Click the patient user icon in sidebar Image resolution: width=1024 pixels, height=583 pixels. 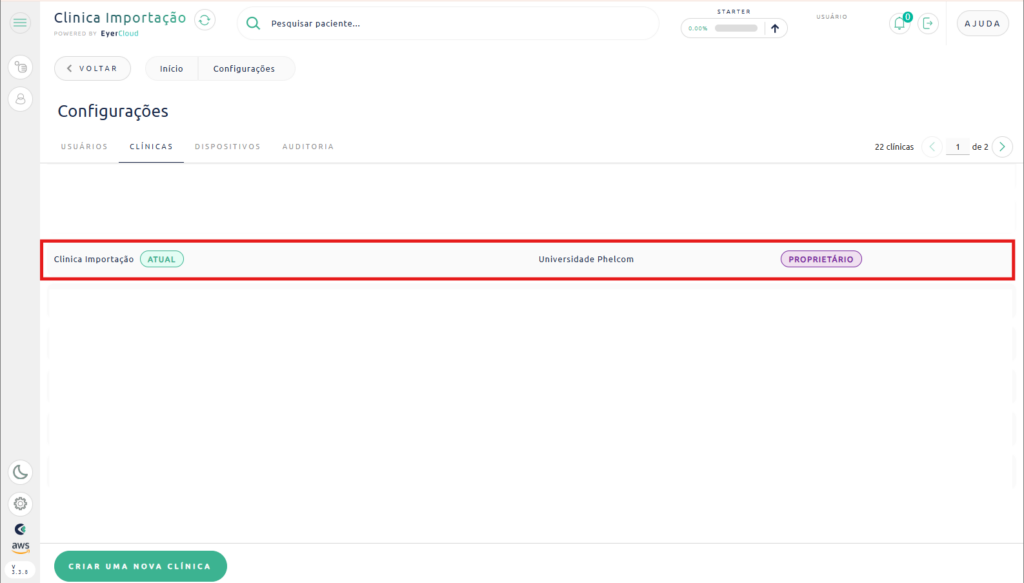[20, 98]
